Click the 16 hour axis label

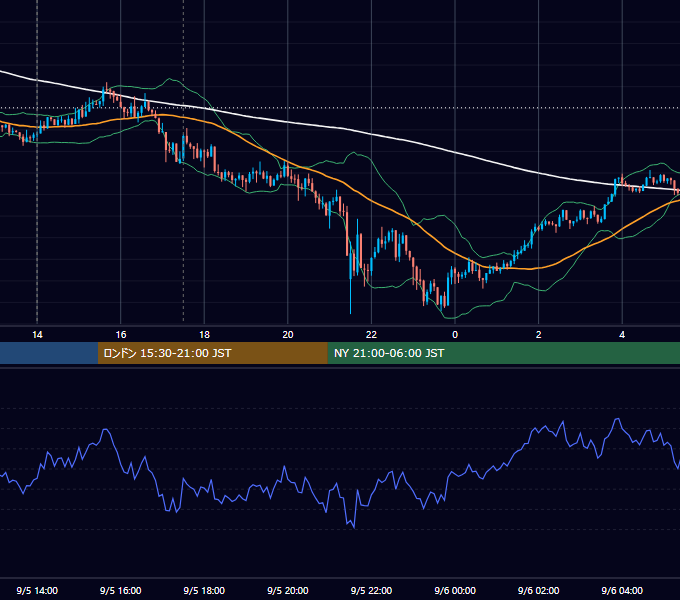click(121, 335)
